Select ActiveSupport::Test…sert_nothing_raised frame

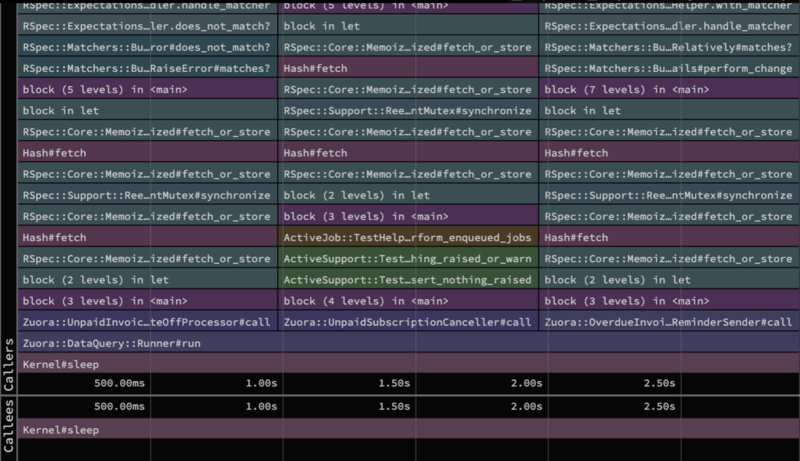(x=408, y=279)
